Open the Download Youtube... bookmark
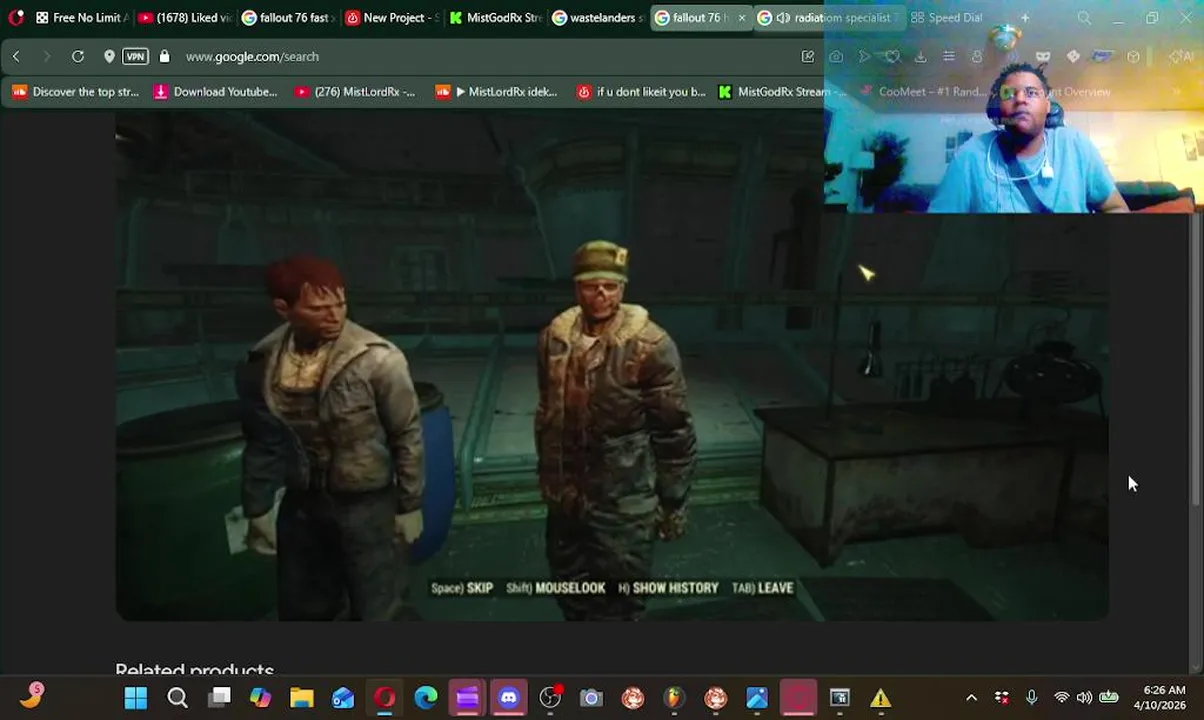 [x=215, y=92]
